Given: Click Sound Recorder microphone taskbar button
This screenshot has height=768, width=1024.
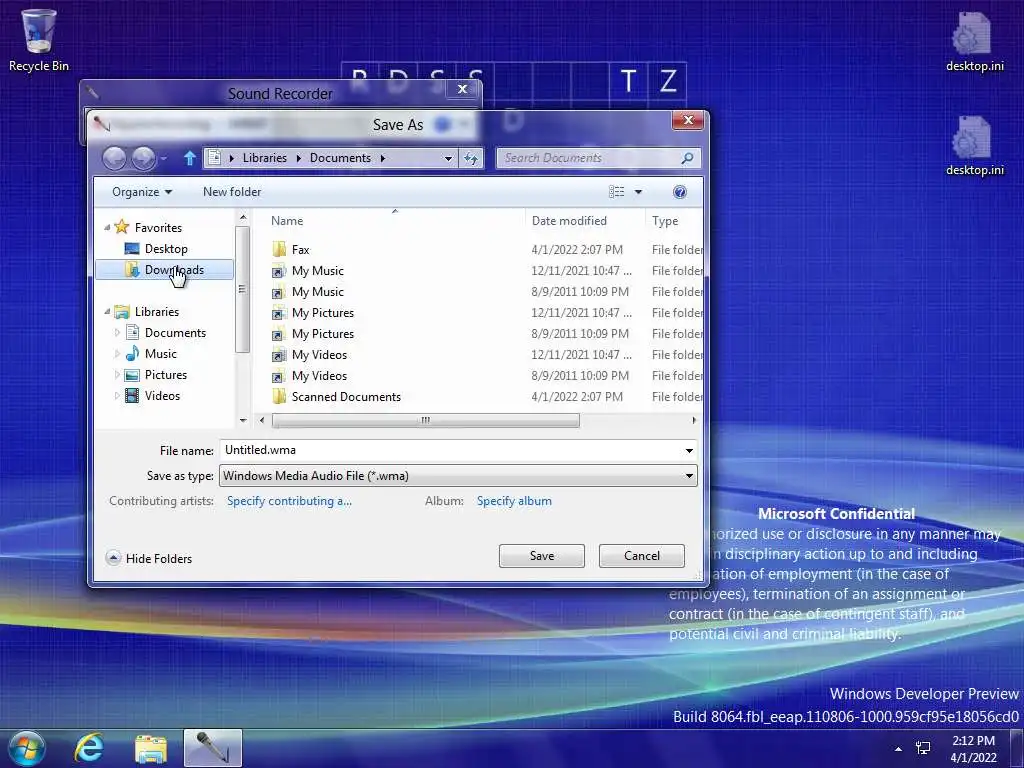Looking at the screenshot, I should pyautogui.click(x=213, y=748).
